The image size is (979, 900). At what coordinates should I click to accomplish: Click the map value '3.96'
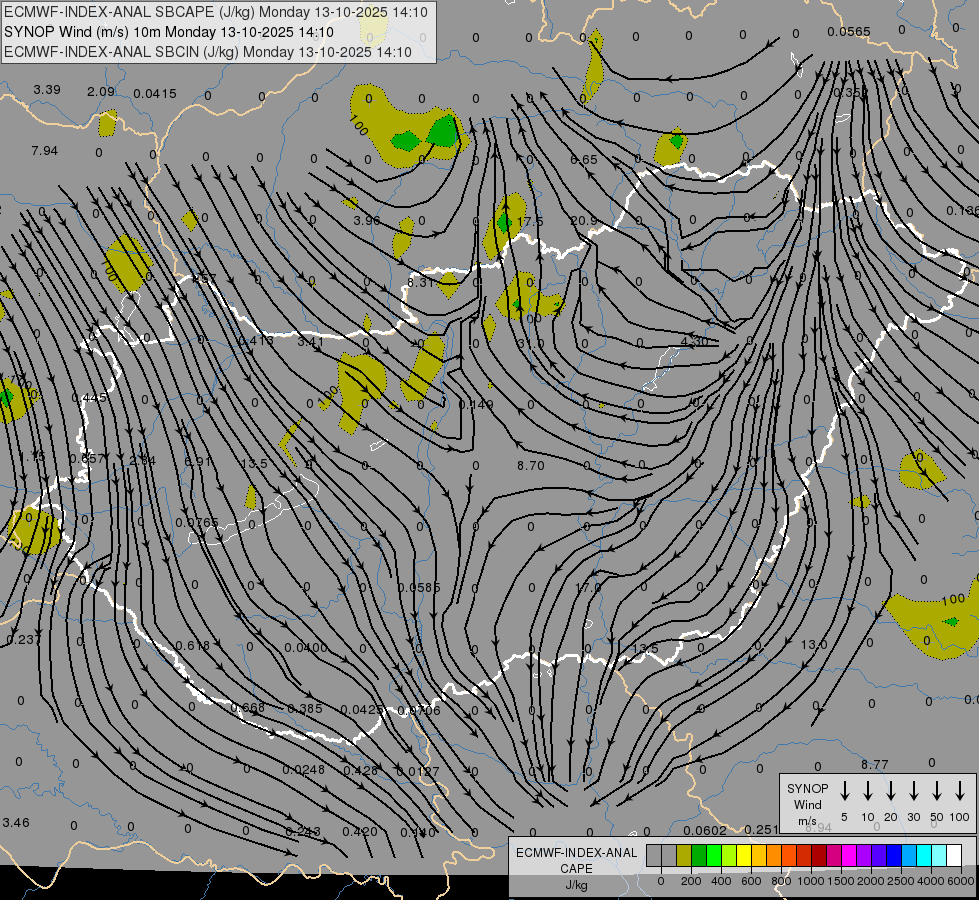tap(367, 220)
